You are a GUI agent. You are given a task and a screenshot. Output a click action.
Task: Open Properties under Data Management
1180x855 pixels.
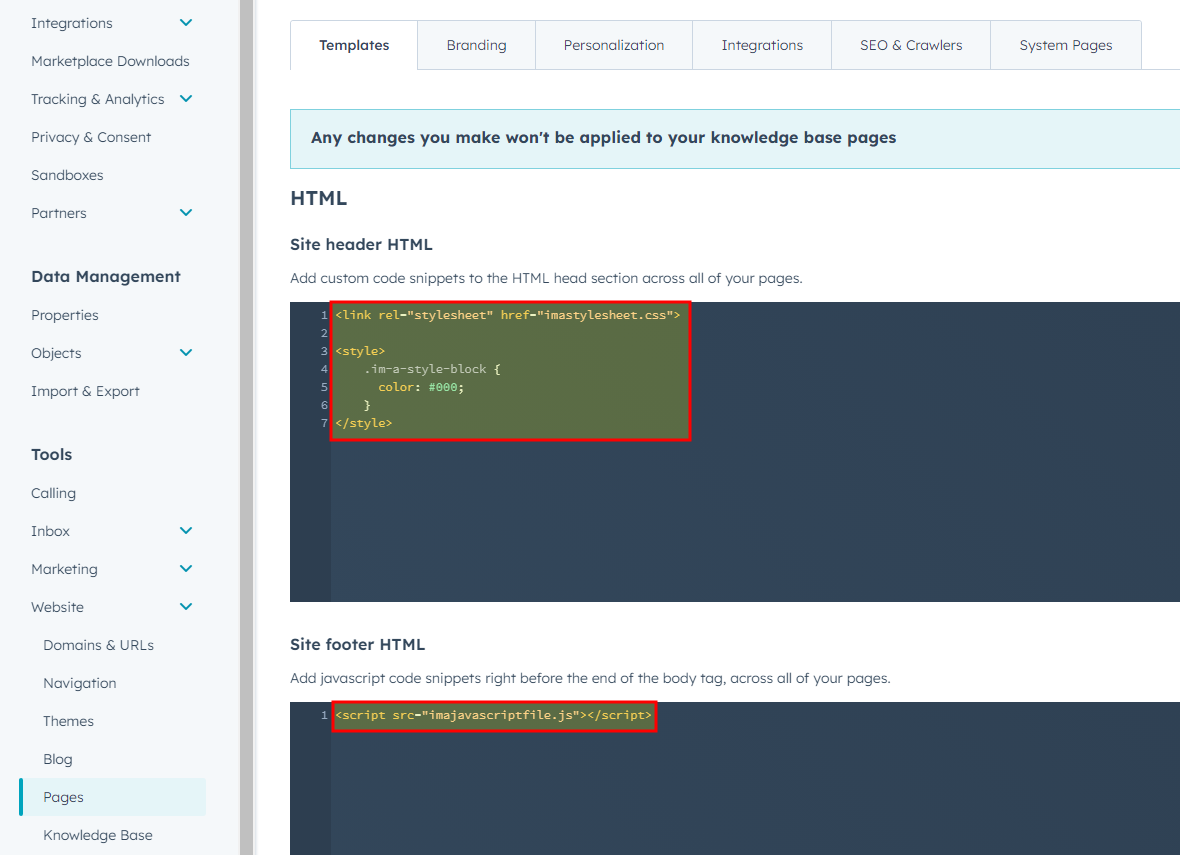tap(65, 315)
